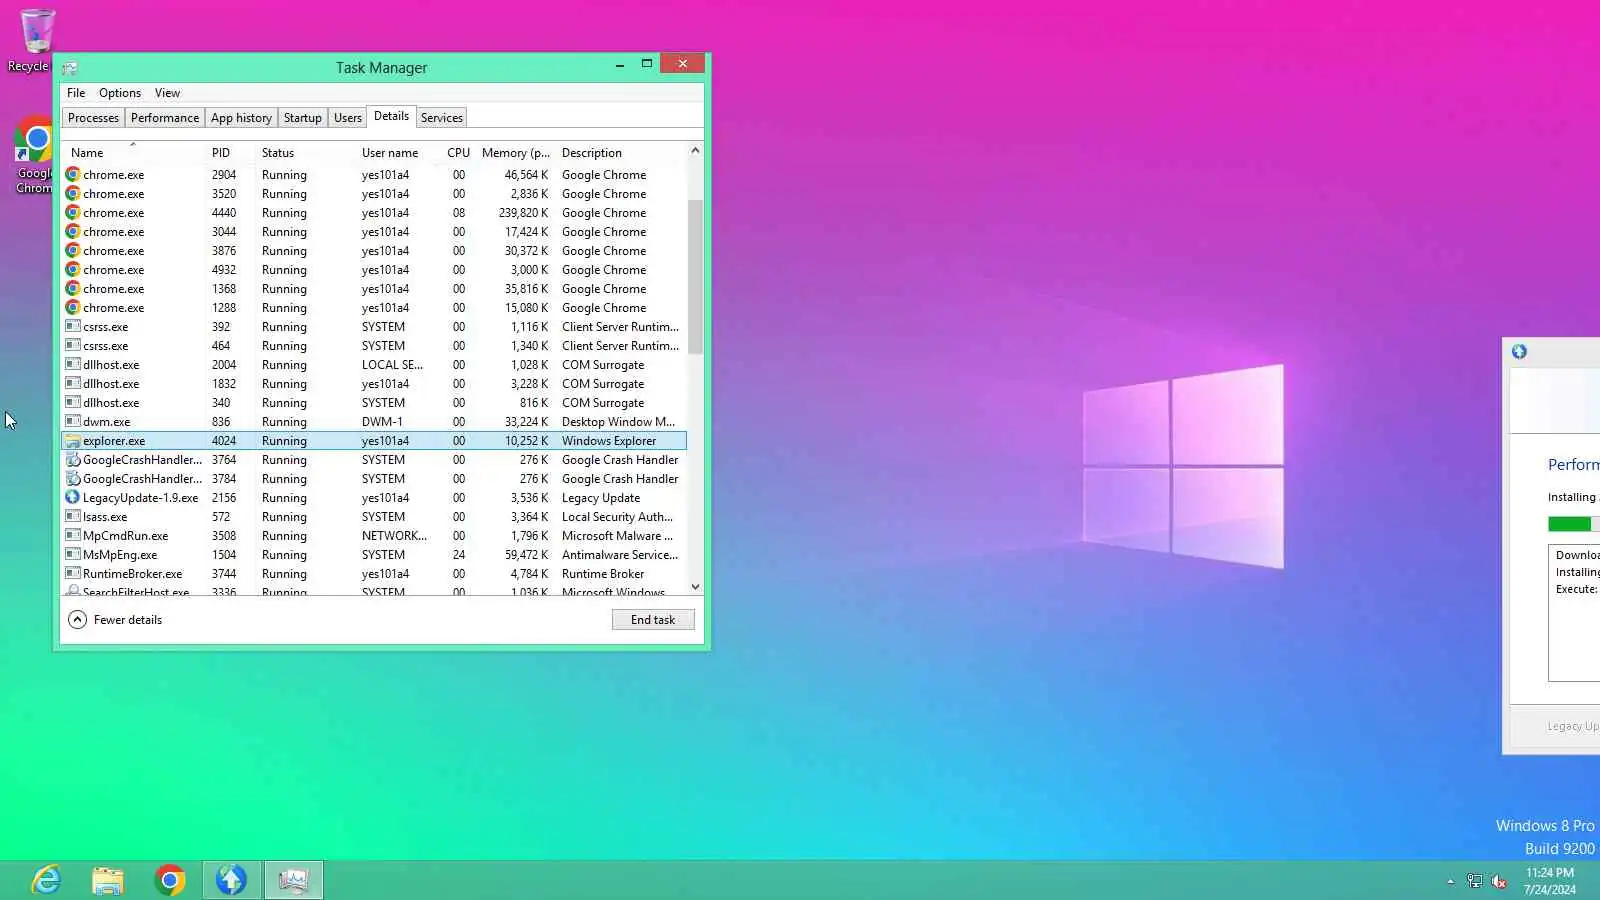
Task: Click the Task Manager taskbar button
Action: 294,880
